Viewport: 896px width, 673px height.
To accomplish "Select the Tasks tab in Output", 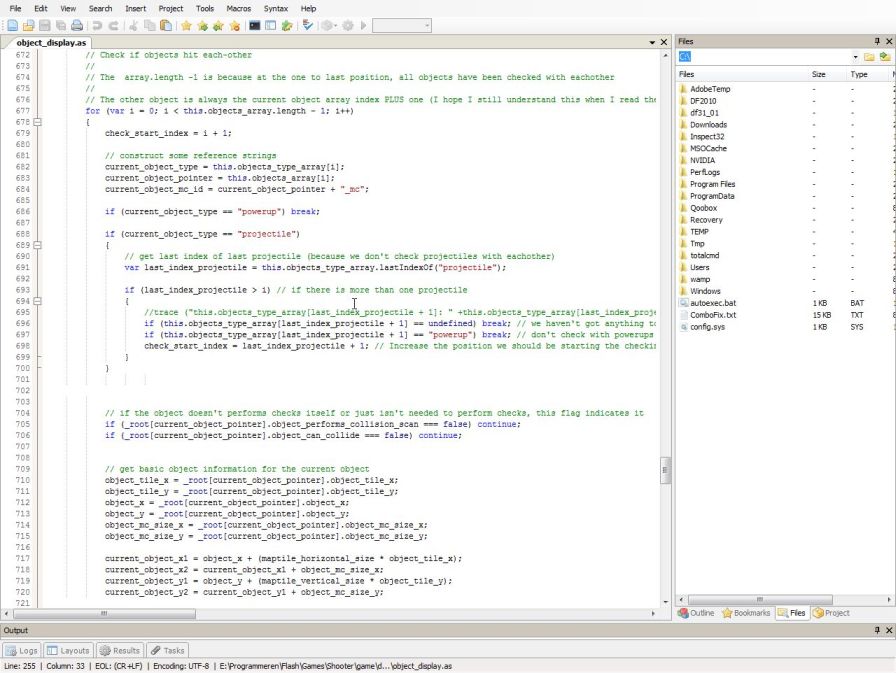I will 167,650.
